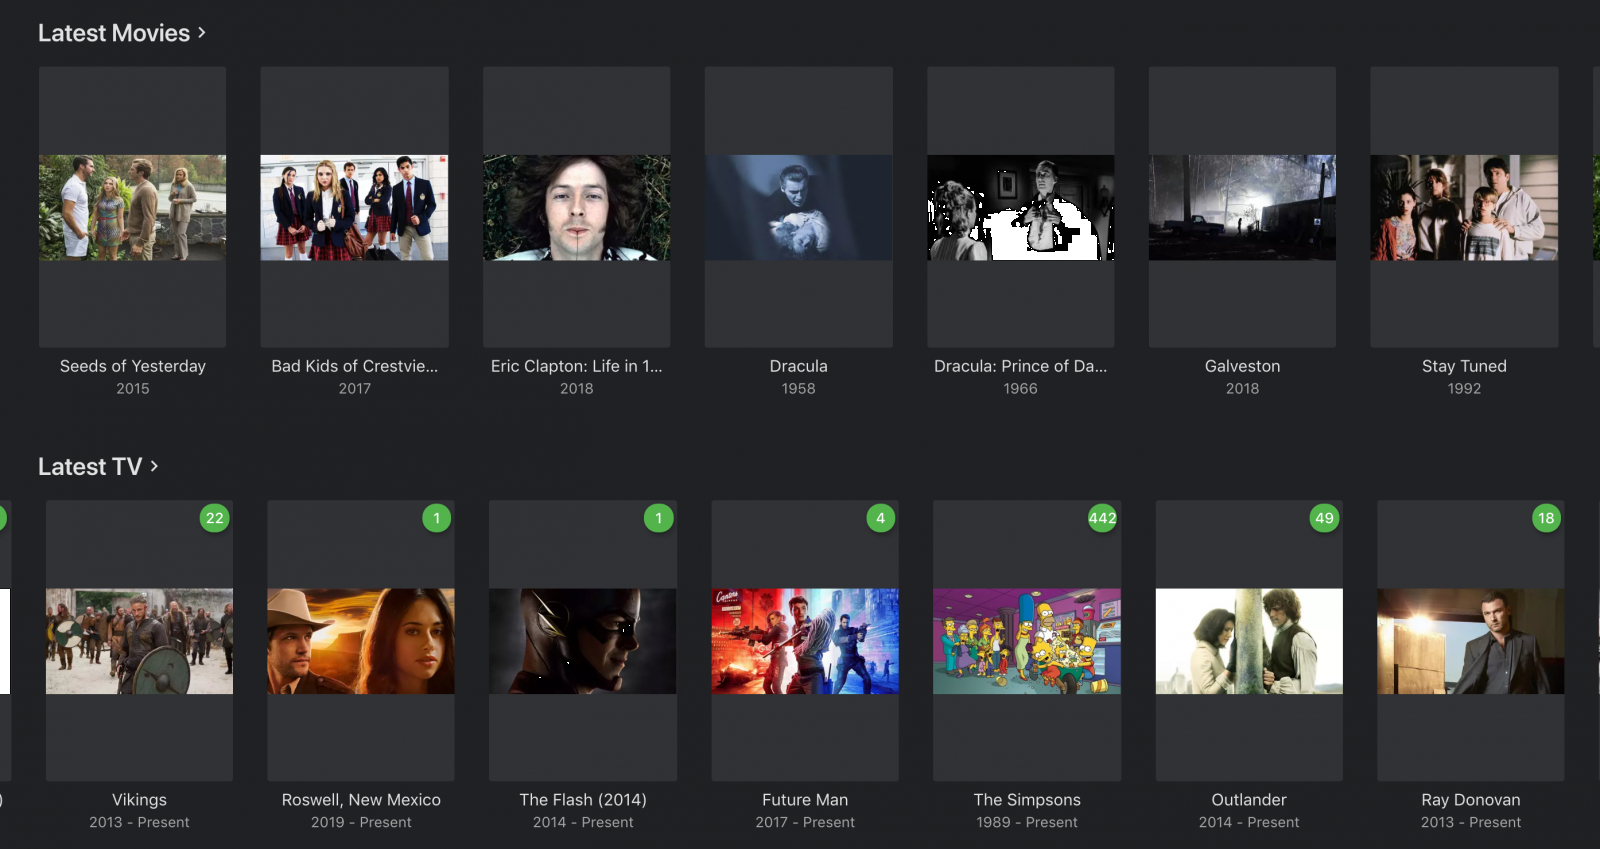Click the 2017 year under Bad Kids of Crestview
This screenshot has width=1600, height=849.
click(x=355, y=389)
